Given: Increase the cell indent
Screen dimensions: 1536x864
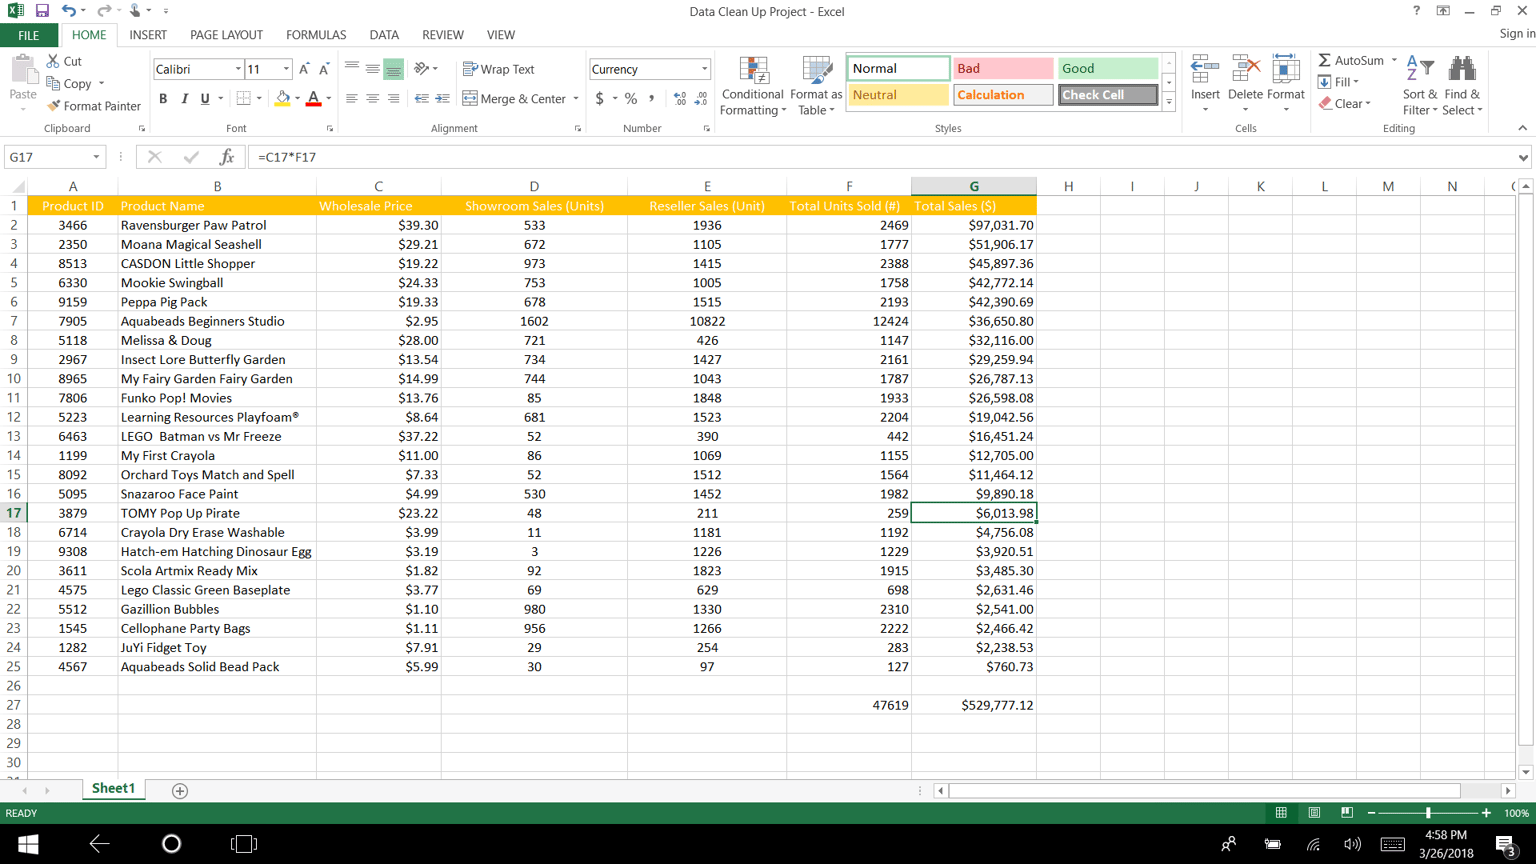Looking at the screenshot, I should pos(443,99).
